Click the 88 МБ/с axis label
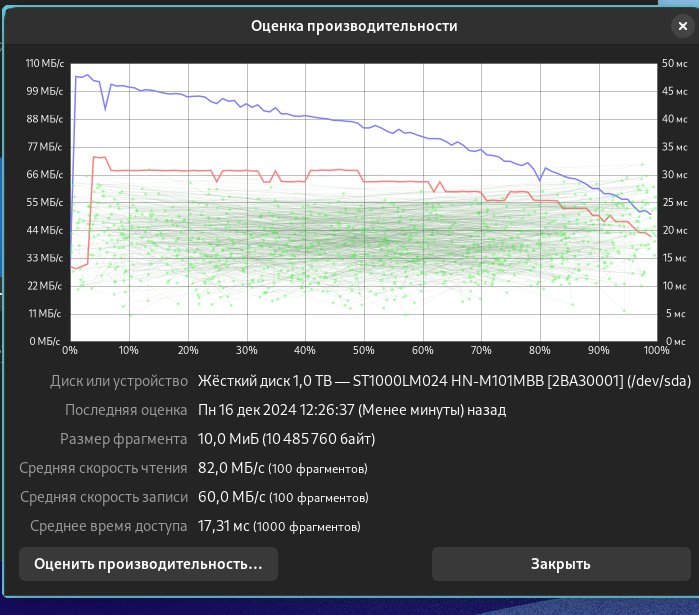 45,119
